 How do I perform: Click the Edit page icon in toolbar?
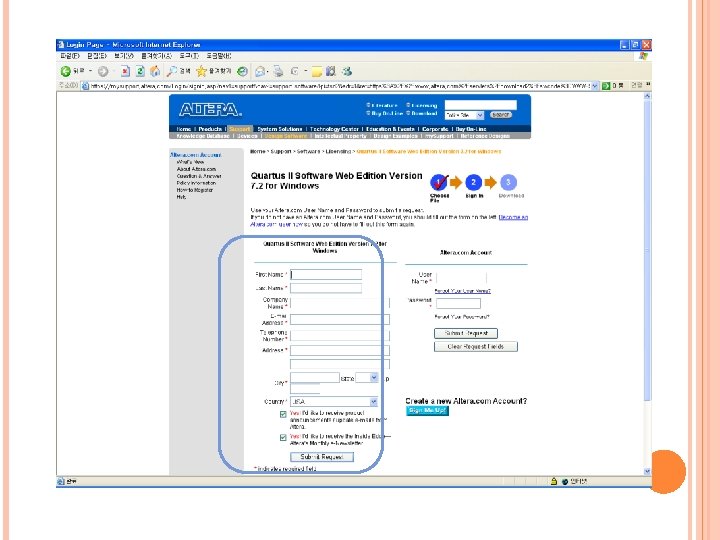click(x=294, y=71)
